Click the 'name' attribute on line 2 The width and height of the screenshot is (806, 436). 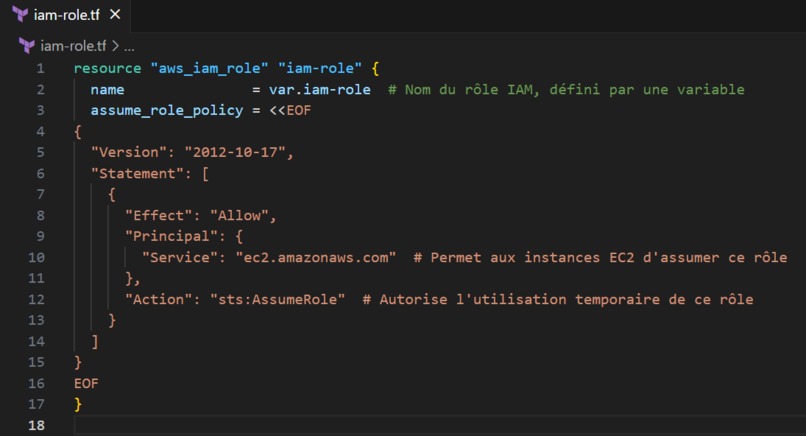click(x=107, y=89)
